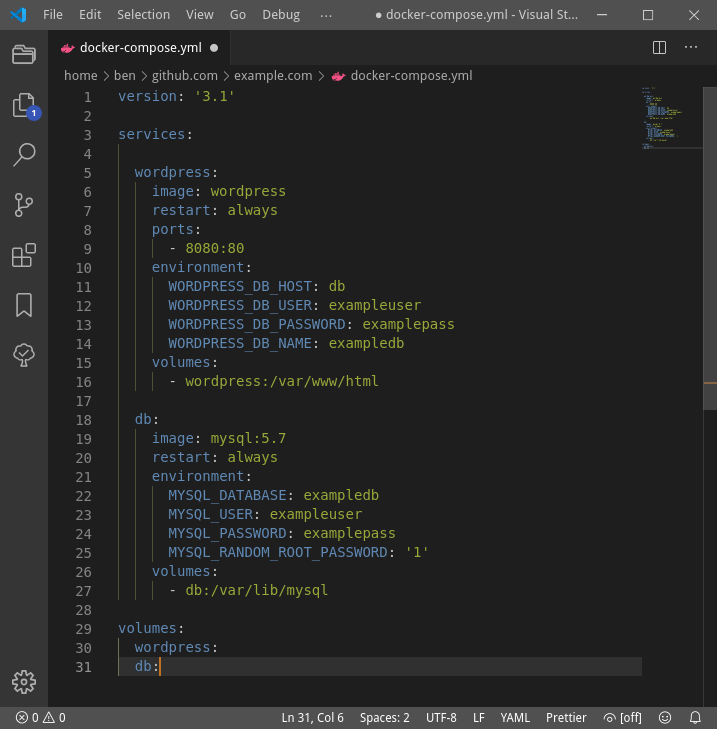The height and width of the screenshot is (729, 717).
Task: Open notifications bell in status bar
Action: click(695, 718)
